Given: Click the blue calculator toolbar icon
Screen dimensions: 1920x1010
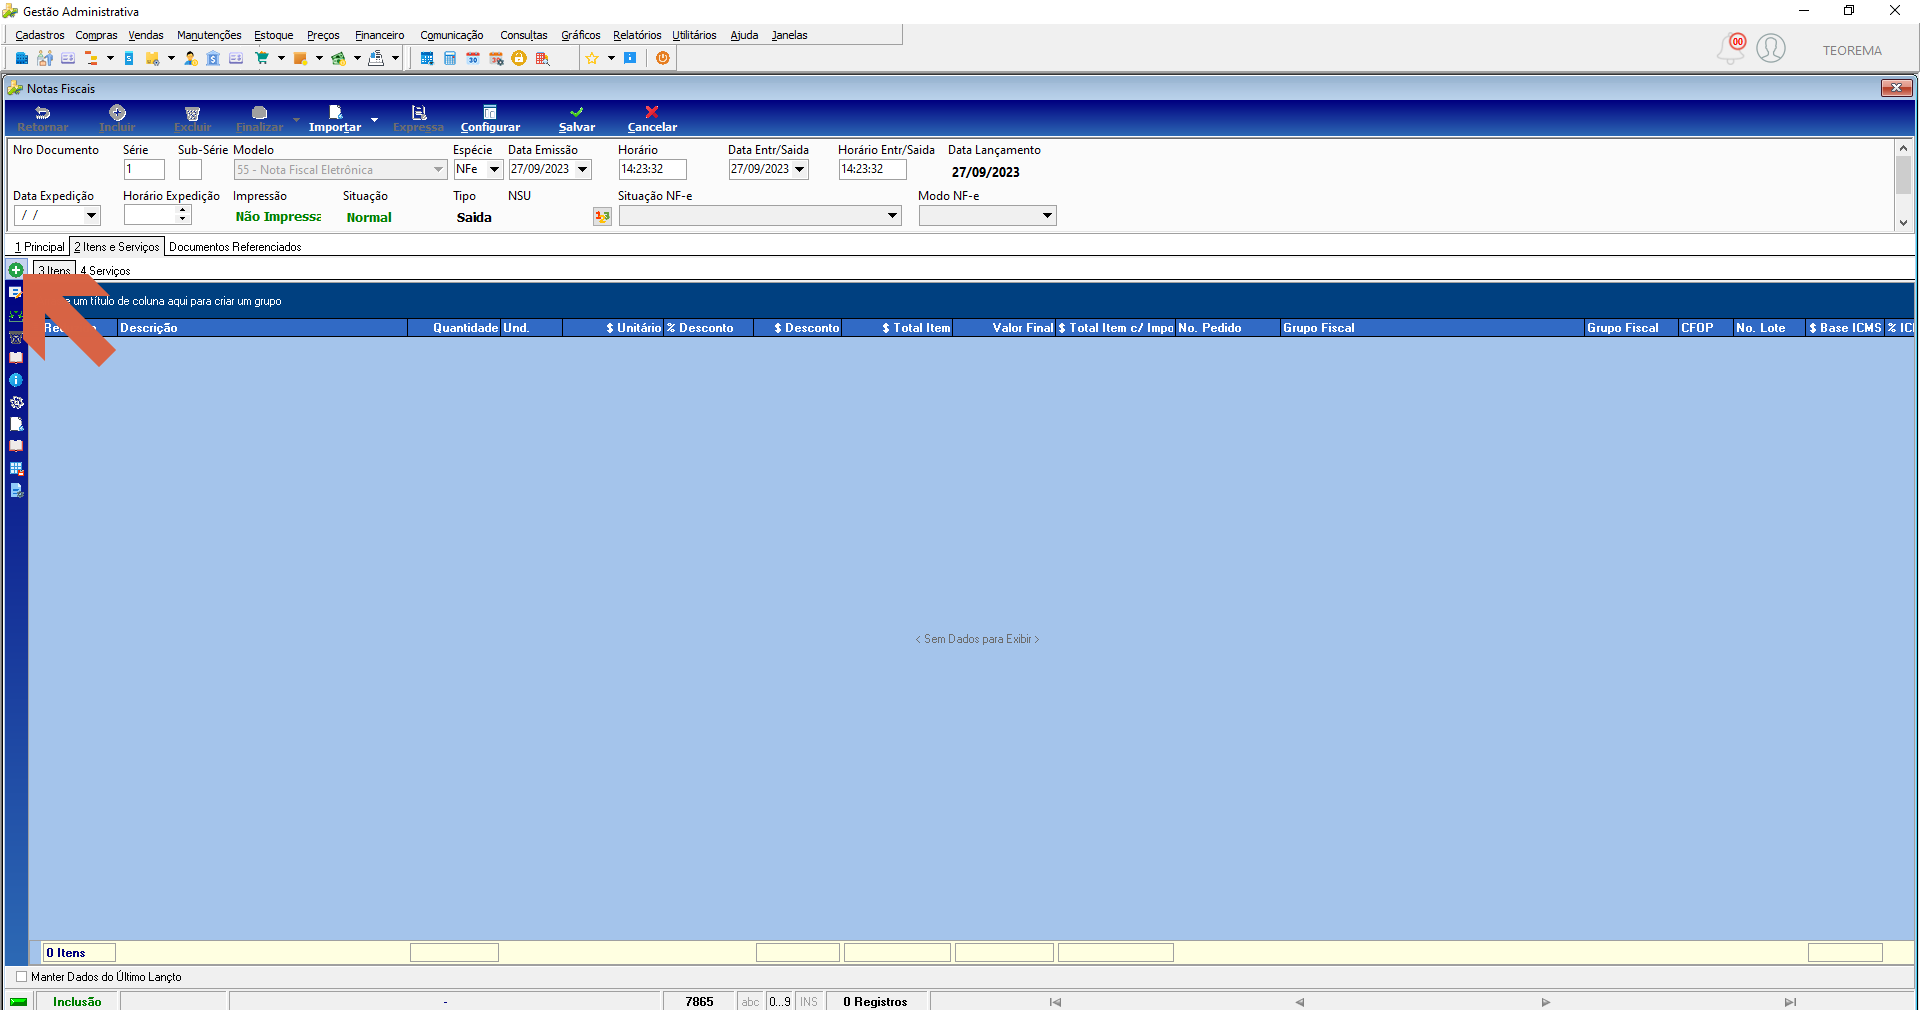Looking at the screenshot, I should coord(450,58).
